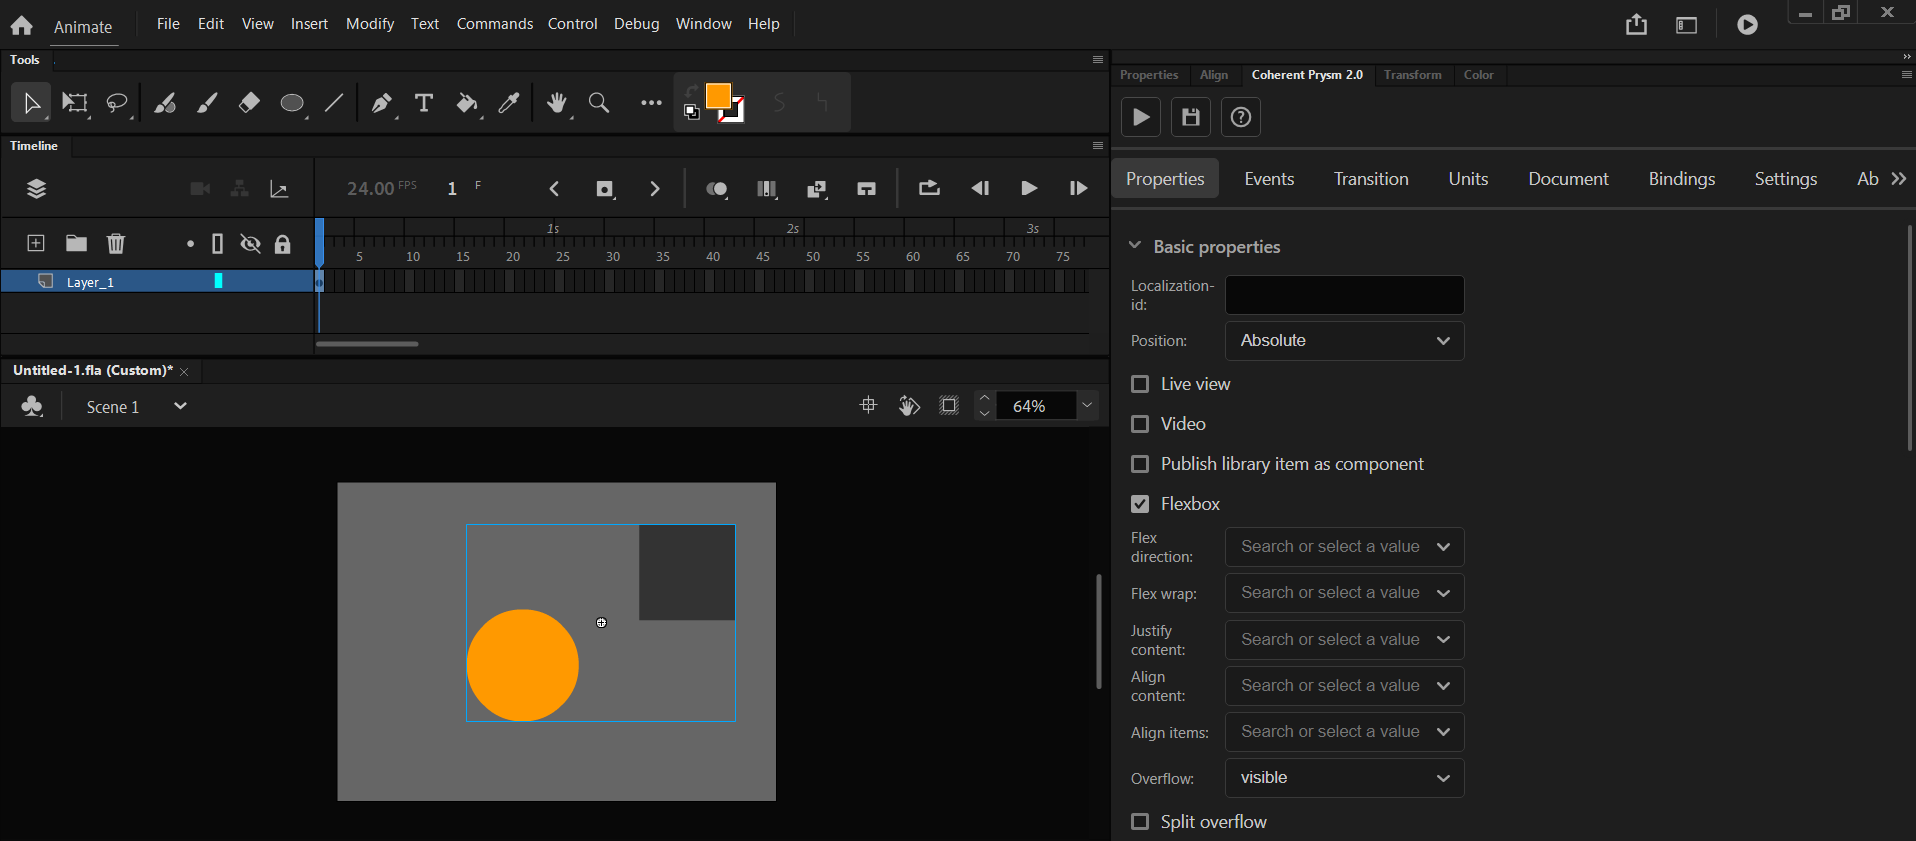Open the Flex direction dropdown
1916x841 pixels.
(x=1345, y=547)
